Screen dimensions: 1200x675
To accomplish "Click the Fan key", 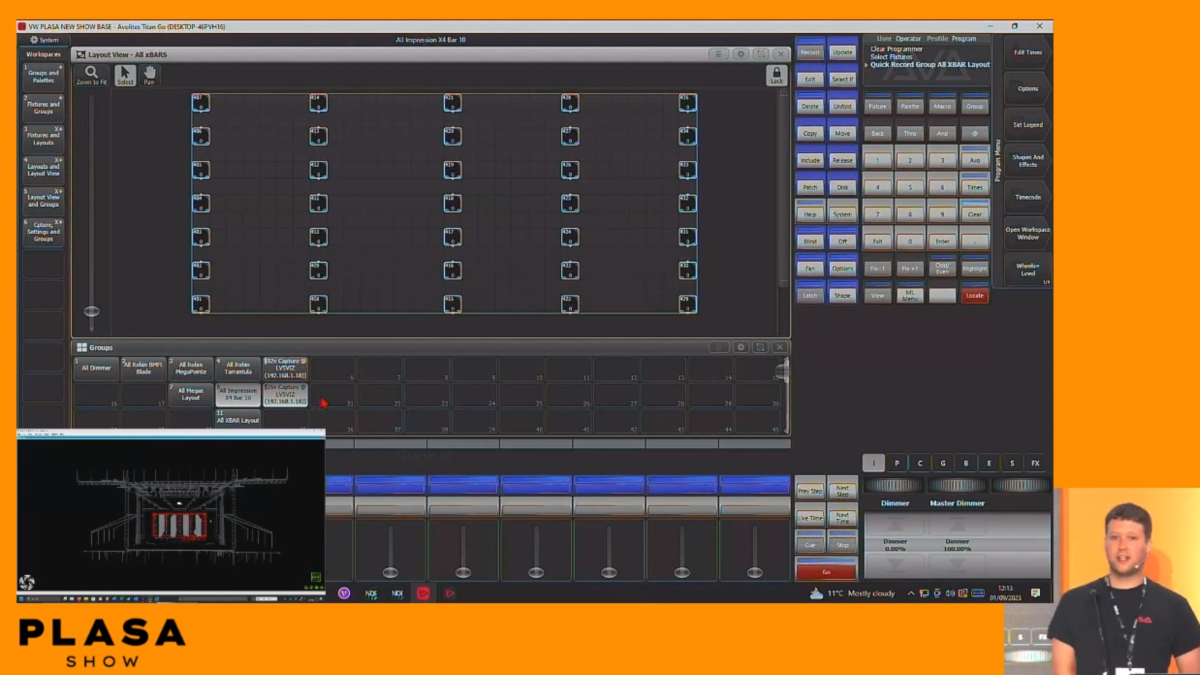I will pos(810,267).
